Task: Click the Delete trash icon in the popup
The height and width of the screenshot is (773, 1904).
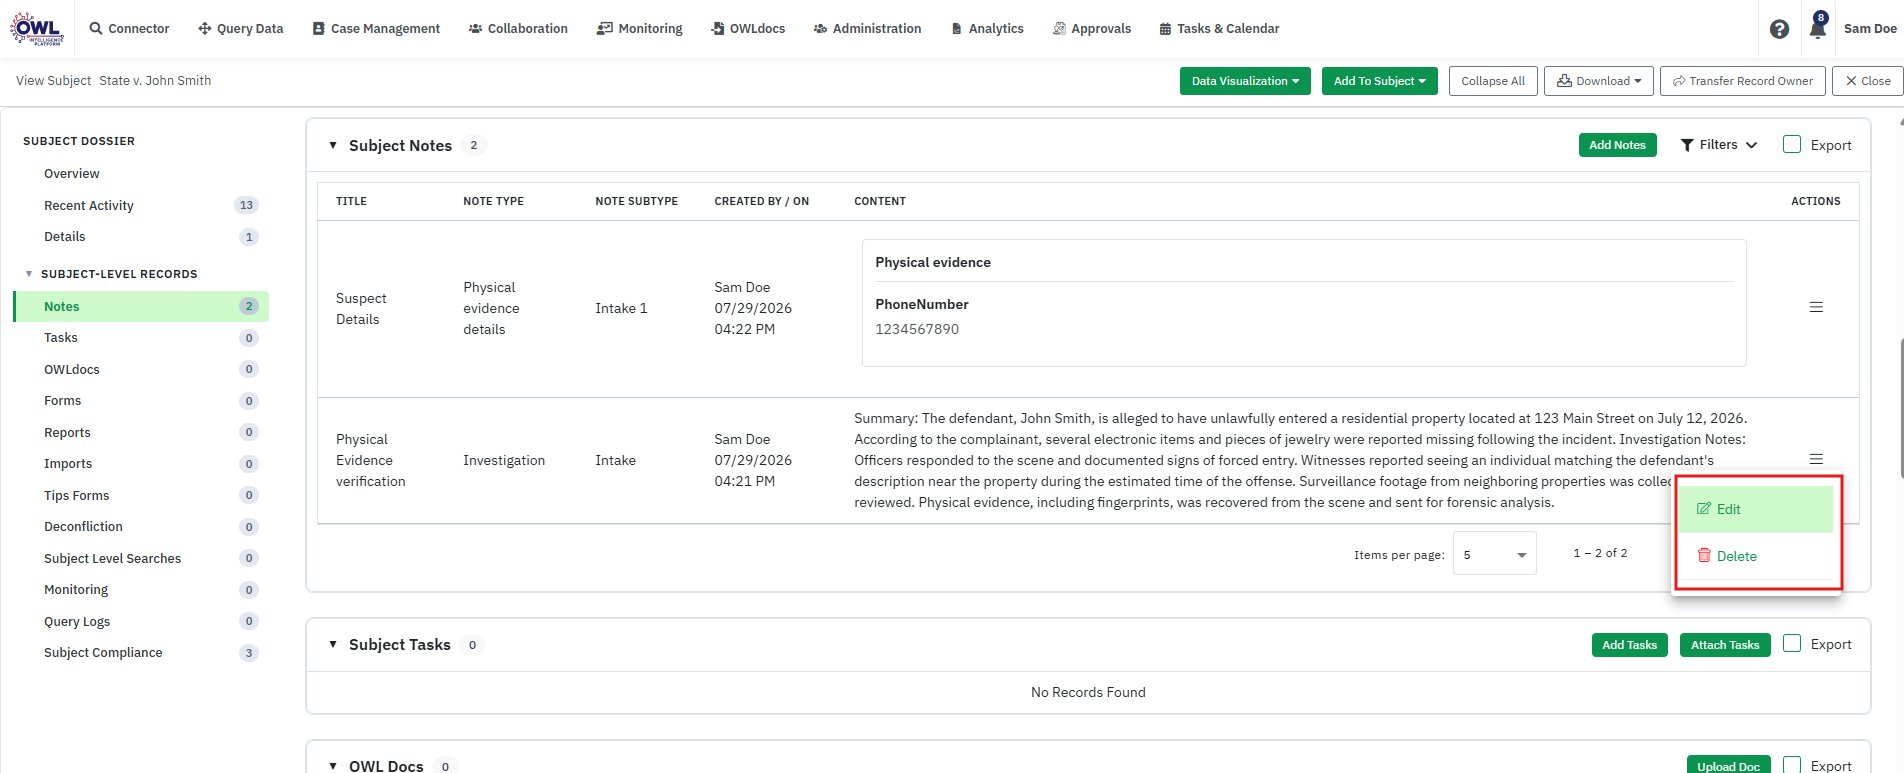Action: pyautogui.click(x=1704, y=555)
